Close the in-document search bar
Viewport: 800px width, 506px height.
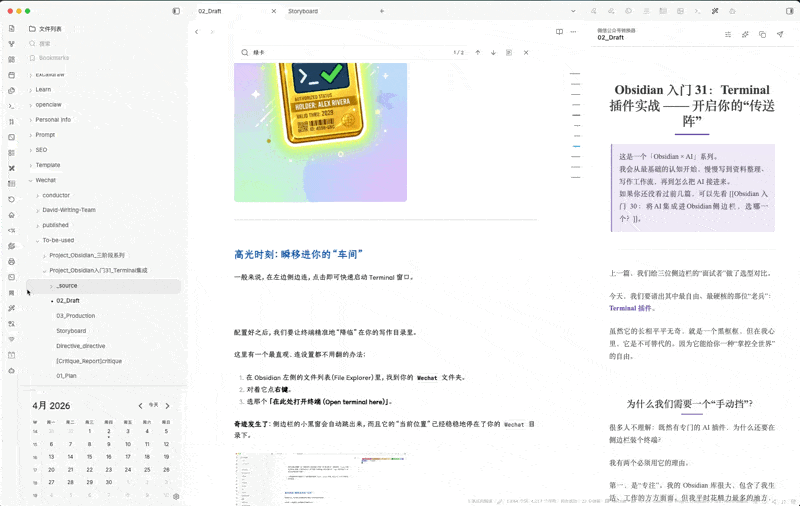(526, 53)
